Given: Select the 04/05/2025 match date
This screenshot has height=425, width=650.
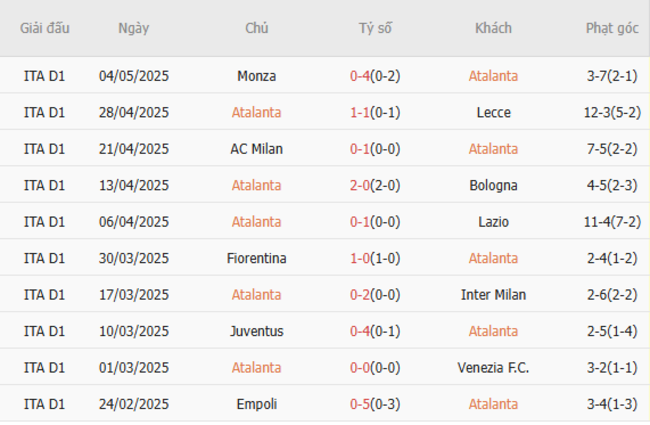Looking at the screenshot, I should coord(134,76).
